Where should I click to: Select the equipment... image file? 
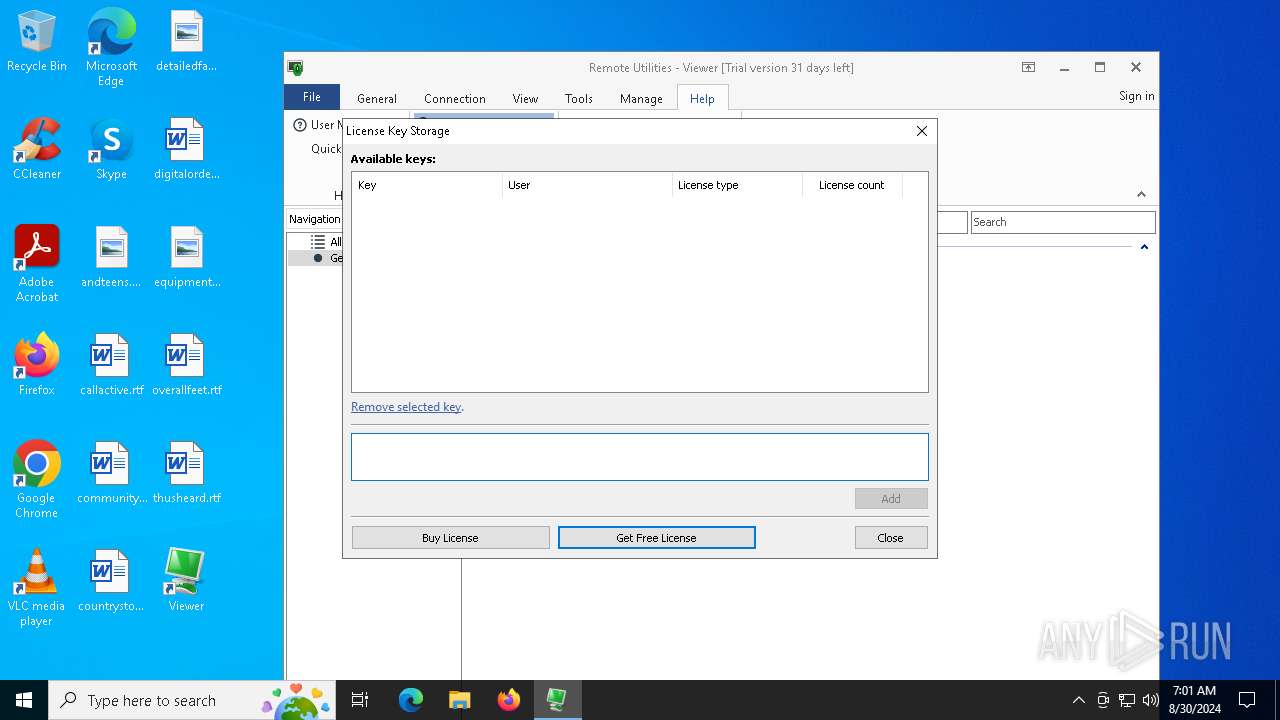(x=186, y=257)
